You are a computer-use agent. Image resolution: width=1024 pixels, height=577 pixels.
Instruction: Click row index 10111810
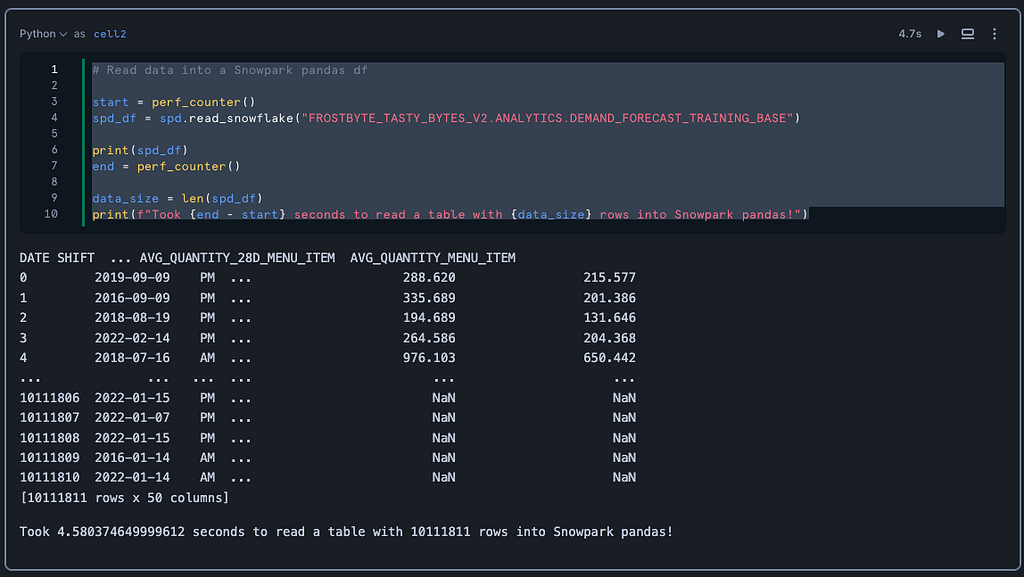pyautogui.click(x=50, y=477)
